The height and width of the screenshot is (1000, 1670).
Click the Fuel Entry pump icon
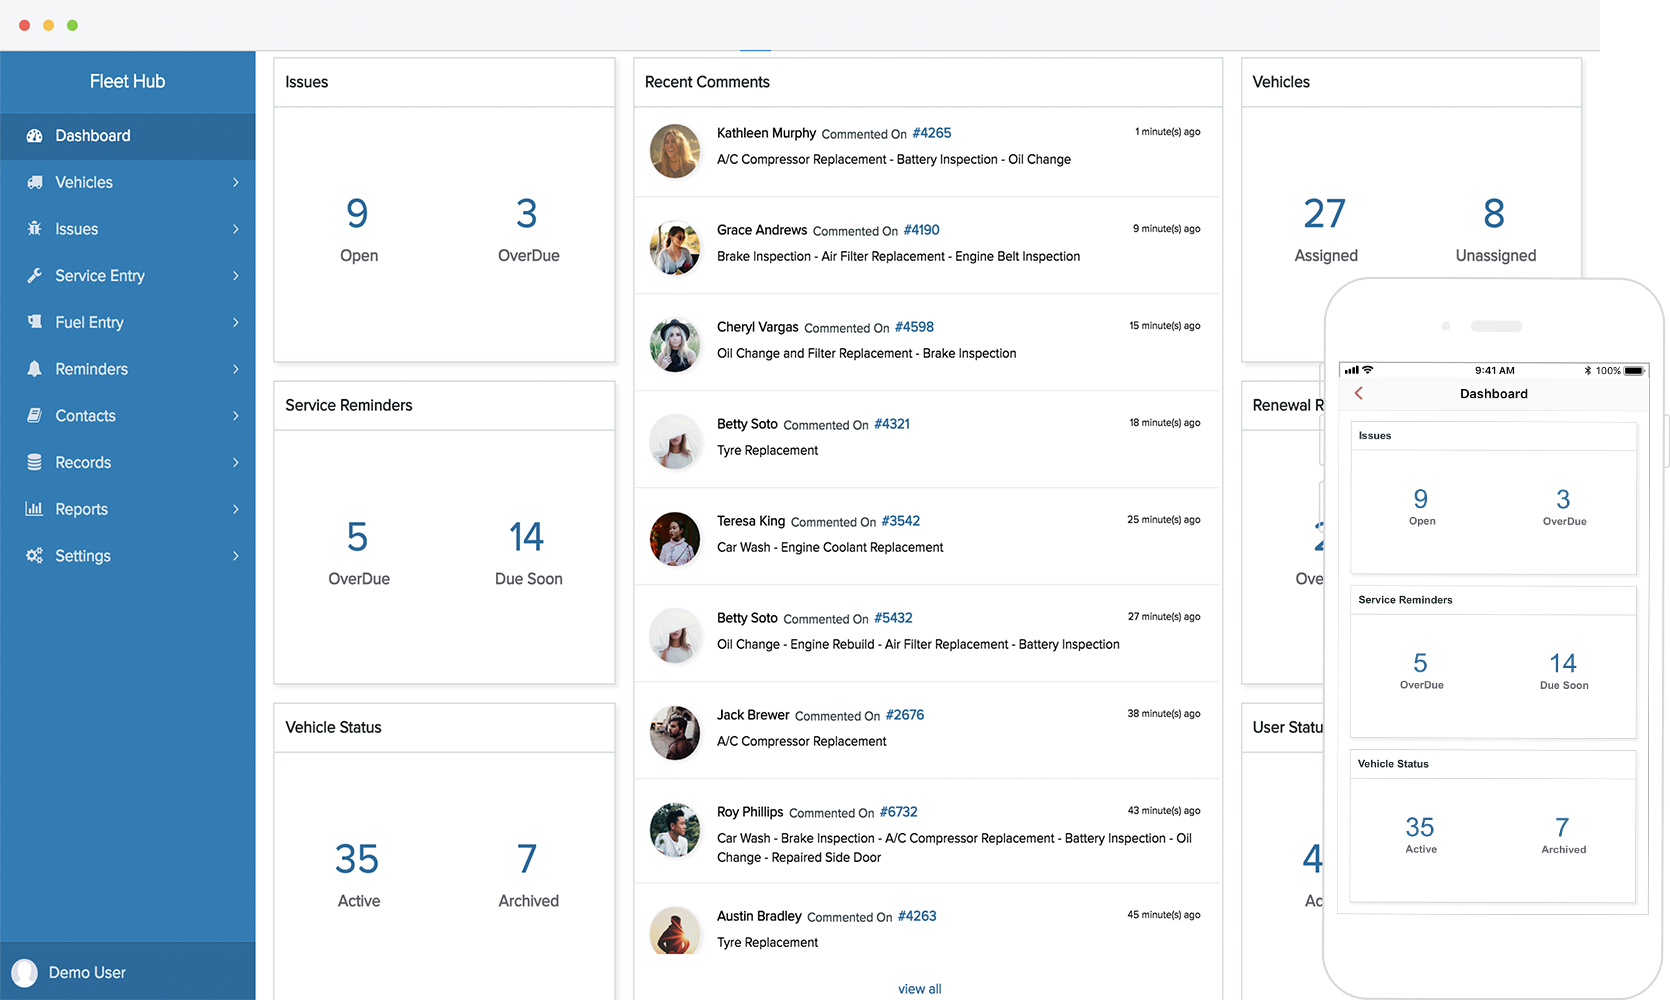[x=34, y=322]
